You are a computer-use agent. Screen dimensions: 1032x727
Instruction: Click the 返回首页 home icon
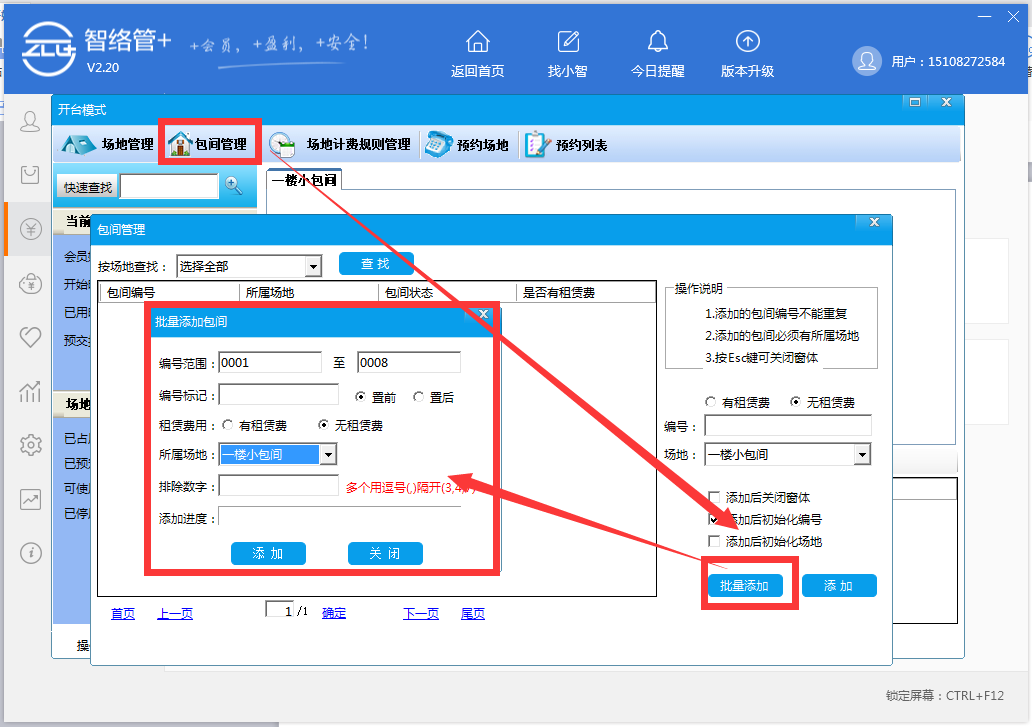coord(478,42)
